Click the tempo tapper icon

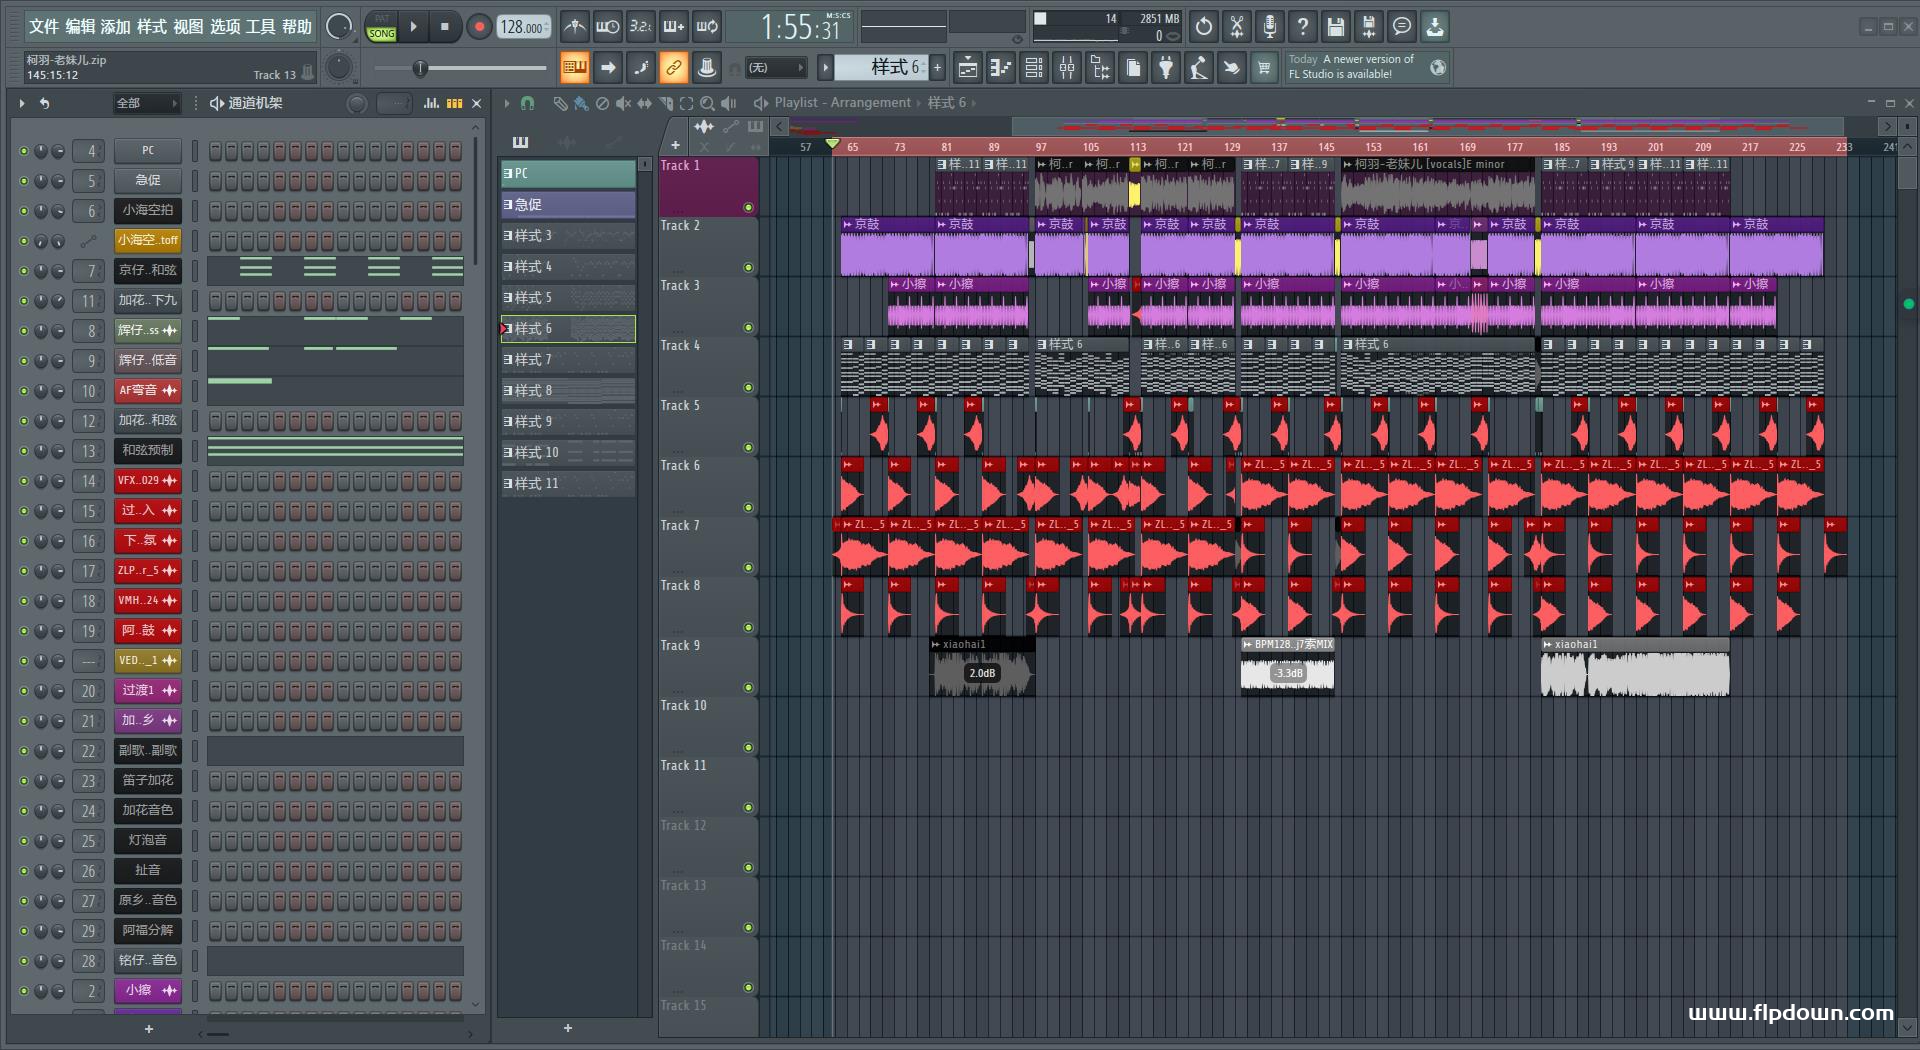[x=1198, y=68]
